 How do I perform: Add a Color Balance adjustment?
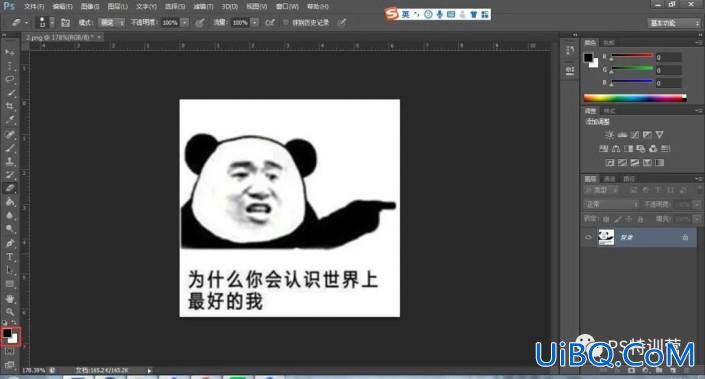tap(616, 148)
